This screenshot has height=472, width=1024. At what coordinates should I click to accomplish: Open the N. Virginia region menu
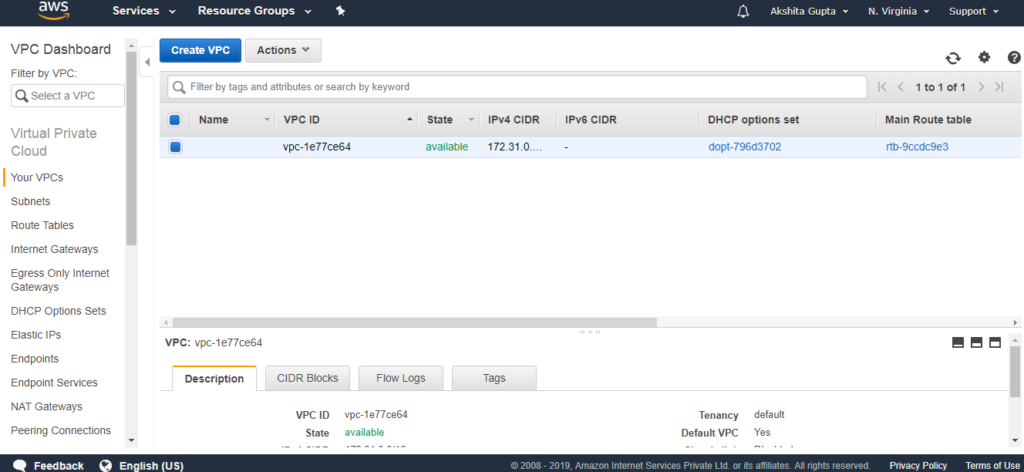(x=899, y=11)
